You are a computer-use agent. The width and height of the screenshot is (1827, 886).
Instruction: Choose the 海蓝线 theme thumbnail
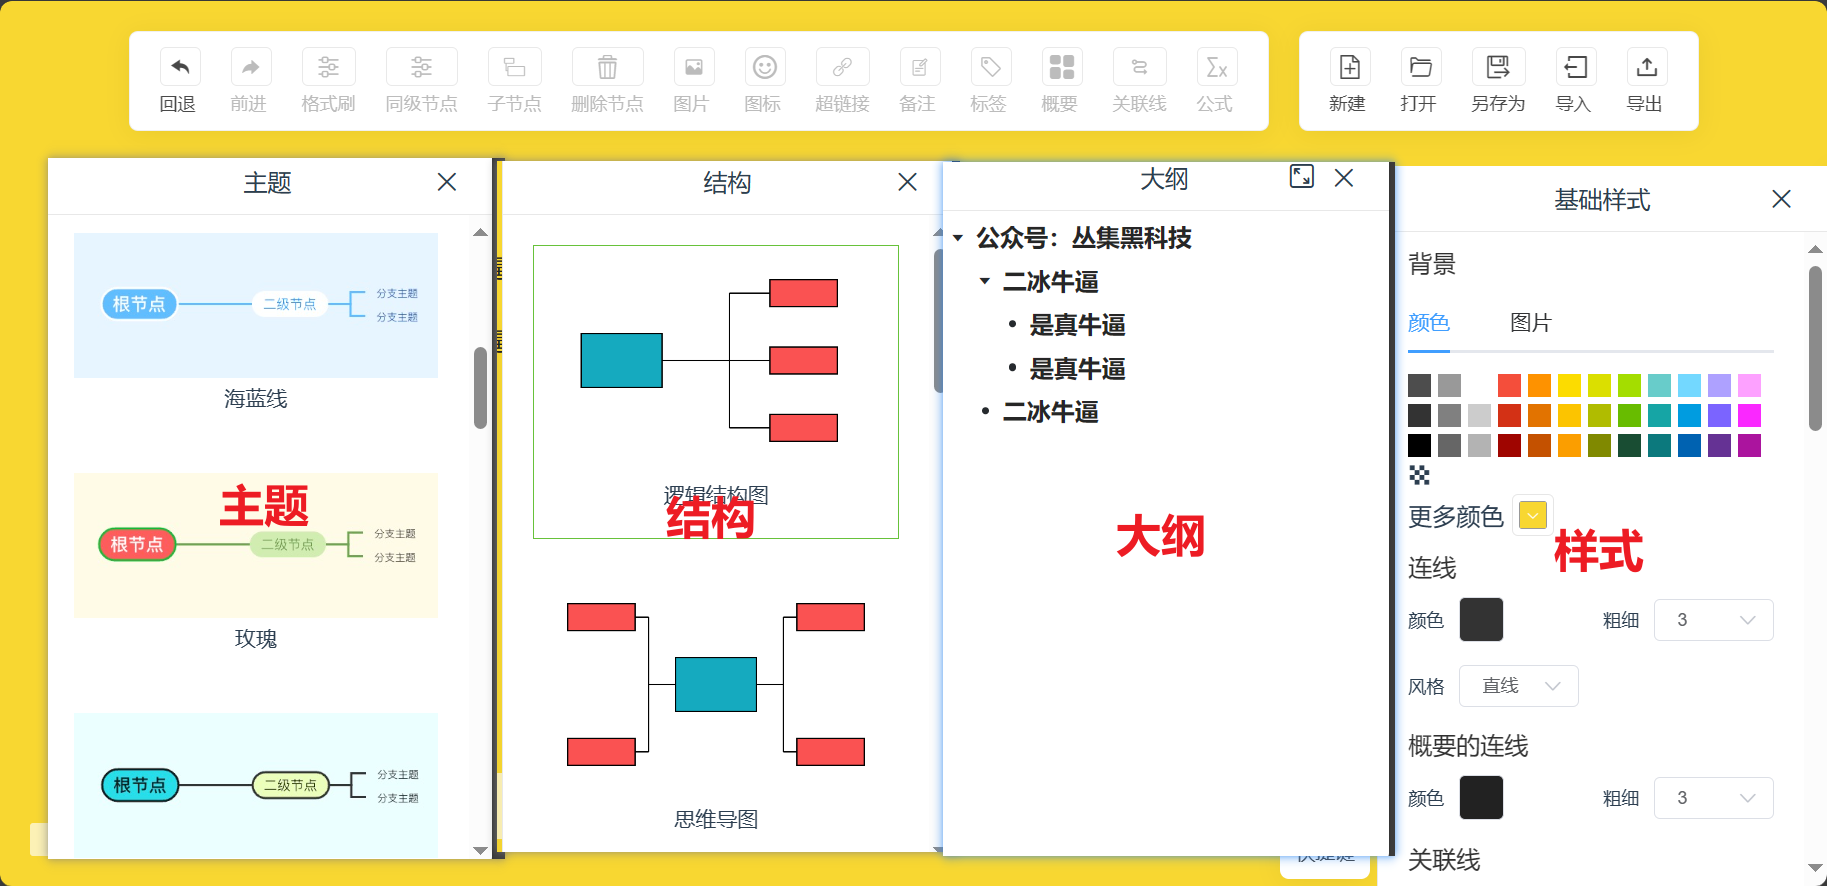click(x=256, y=305)
